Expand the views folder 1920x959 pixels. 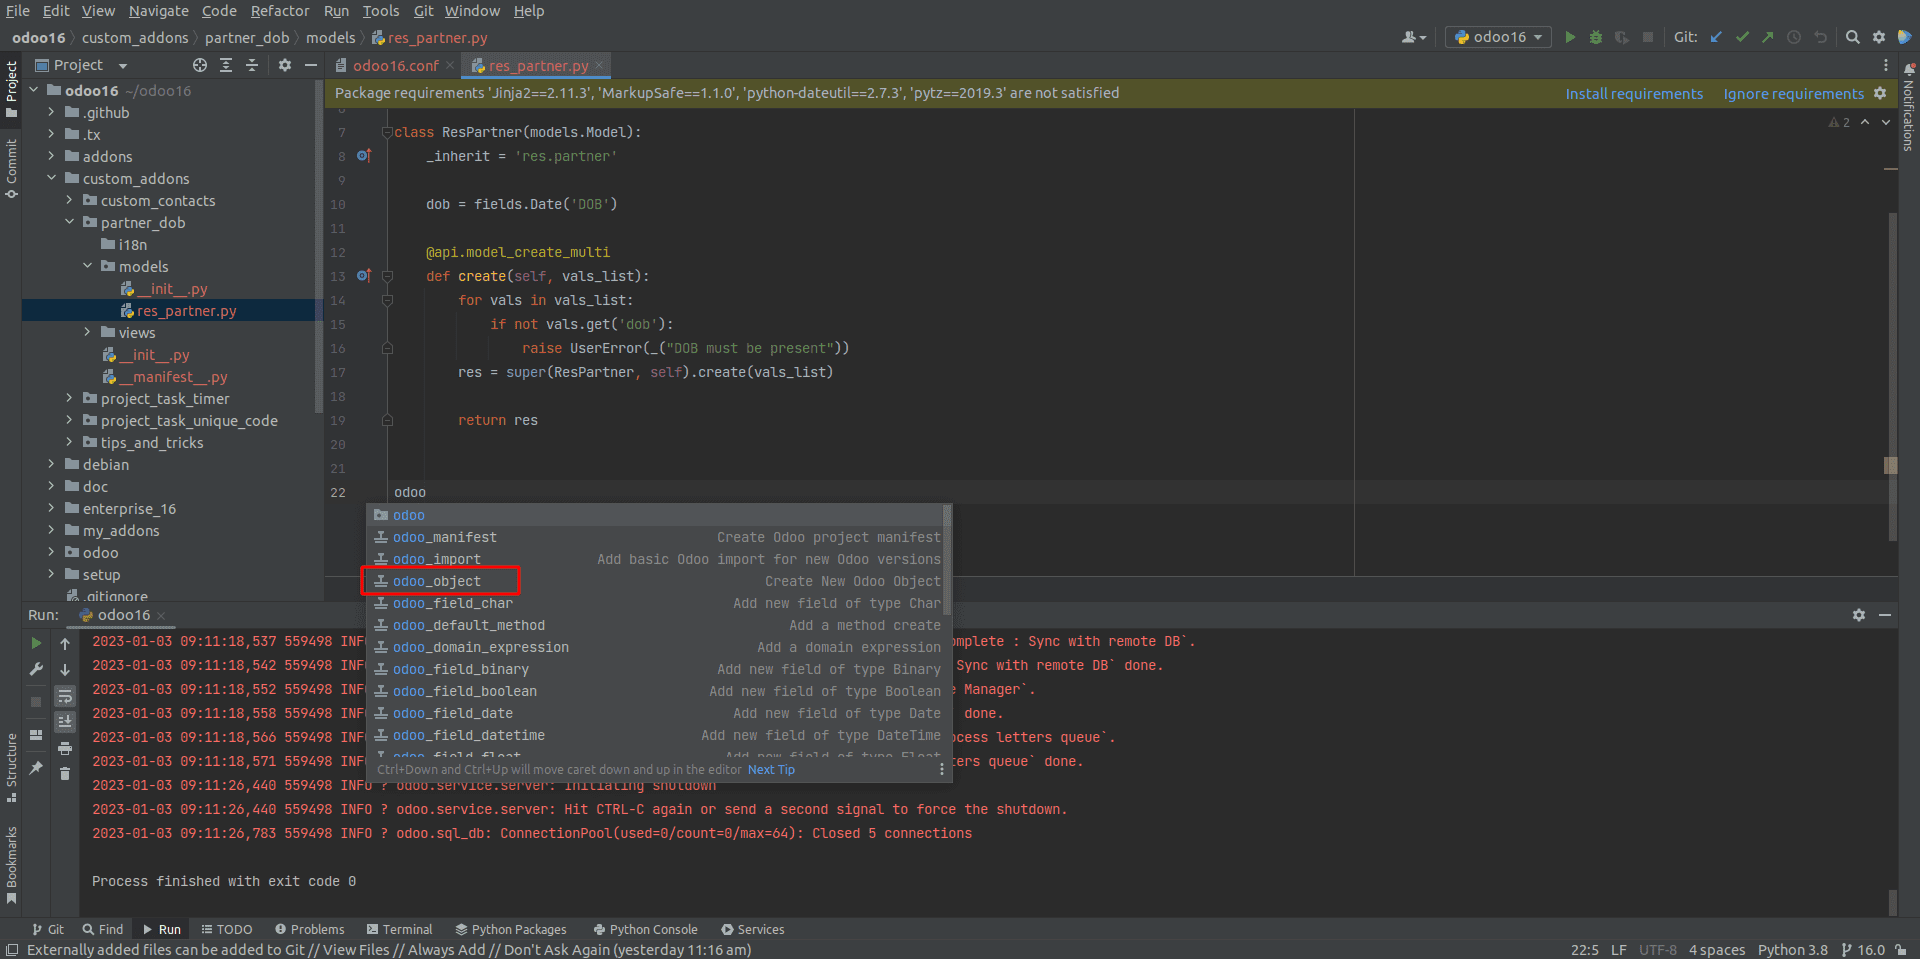[87, 332]
